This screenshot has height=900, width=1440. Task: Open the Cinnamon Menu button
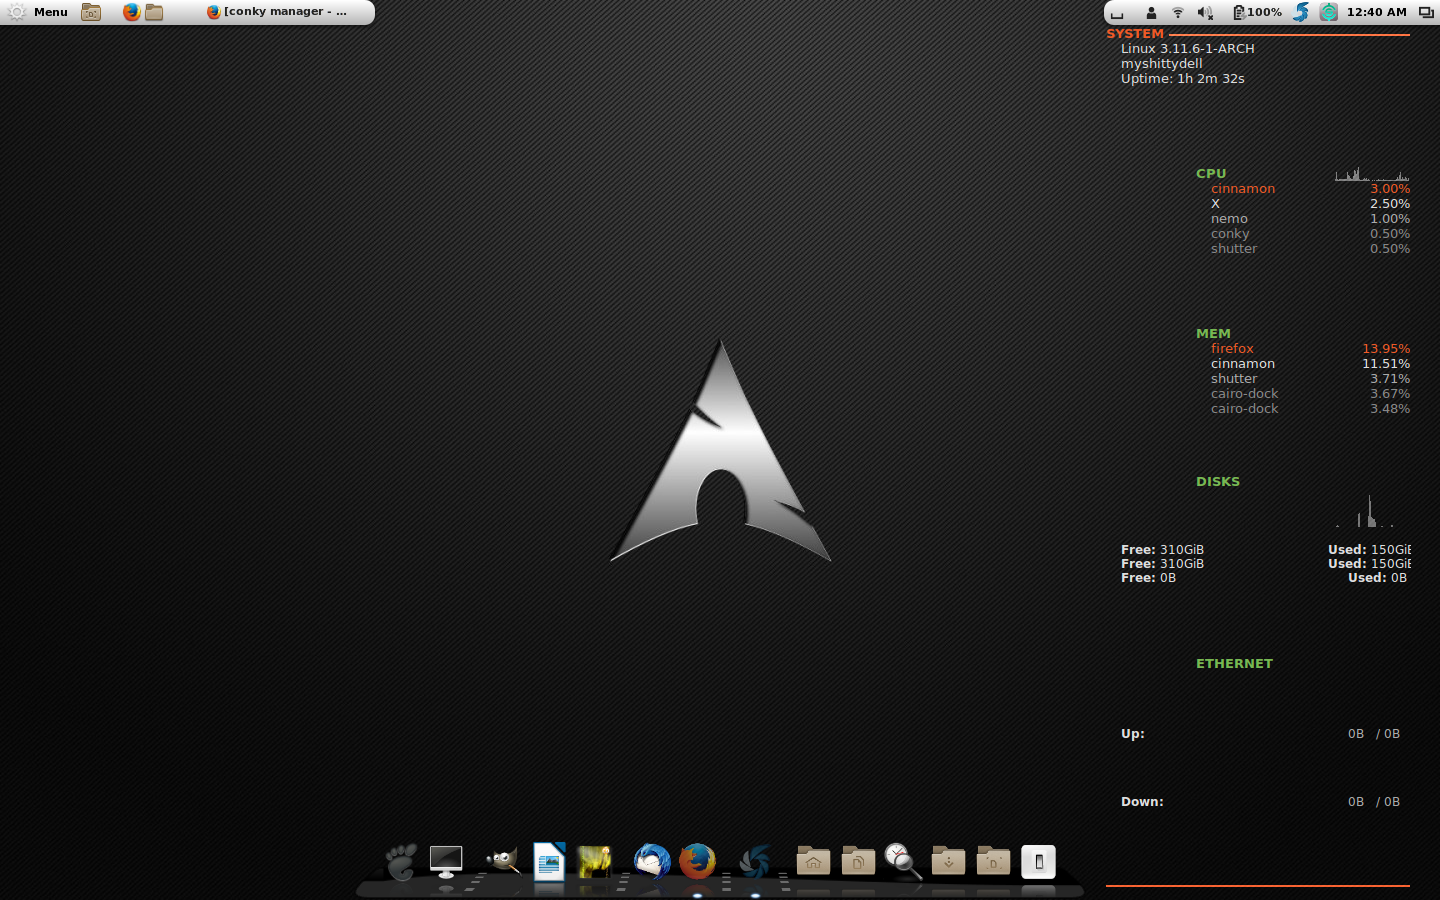[37, 12]
